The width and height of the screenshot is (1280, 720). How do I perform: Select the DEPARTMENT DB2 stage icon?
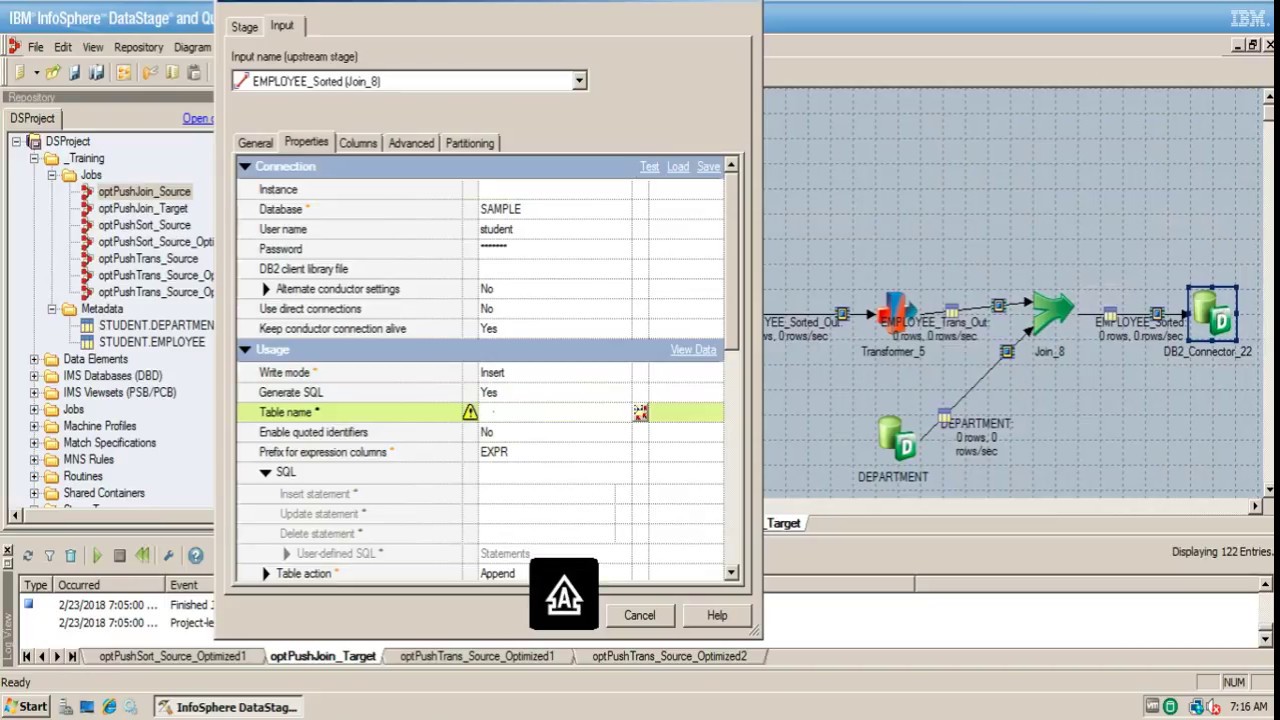click(896, 439)
